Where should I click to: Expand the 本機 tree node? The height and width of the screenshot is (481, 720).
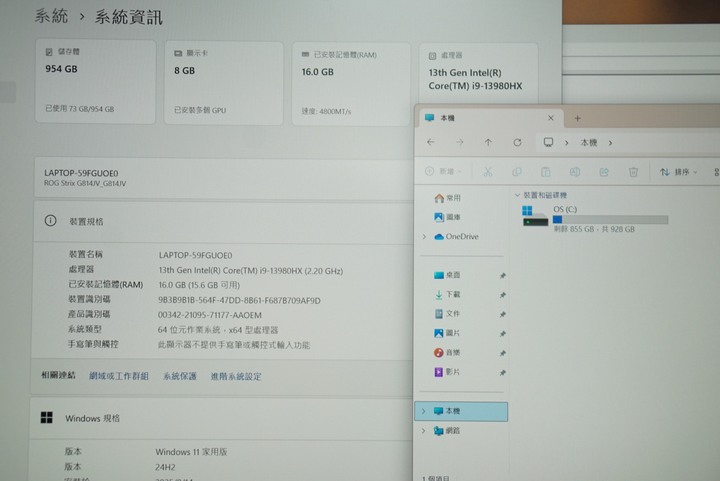[x=423, y=411]
